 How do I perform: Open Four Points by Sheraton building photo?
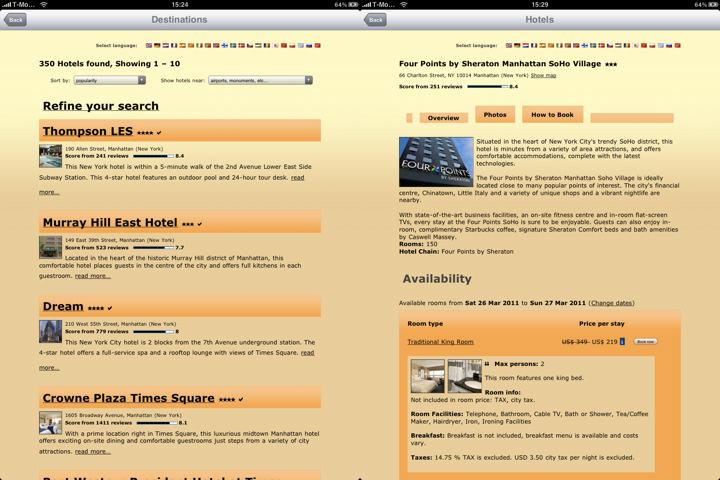436,162
